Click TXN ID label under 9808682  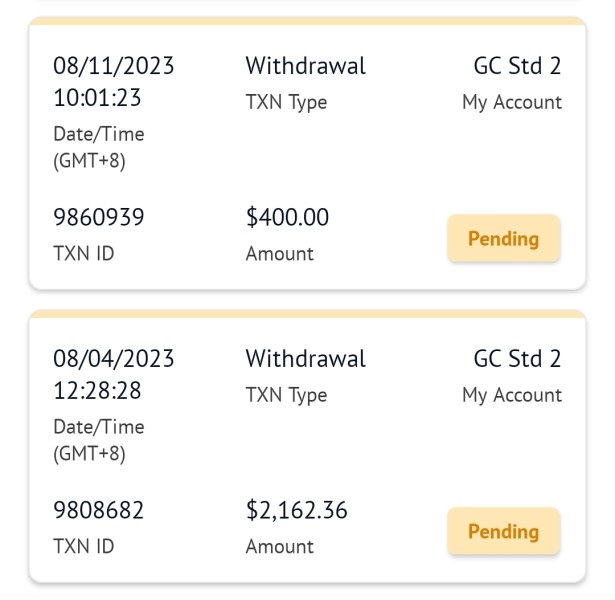(x=83, y=546)
